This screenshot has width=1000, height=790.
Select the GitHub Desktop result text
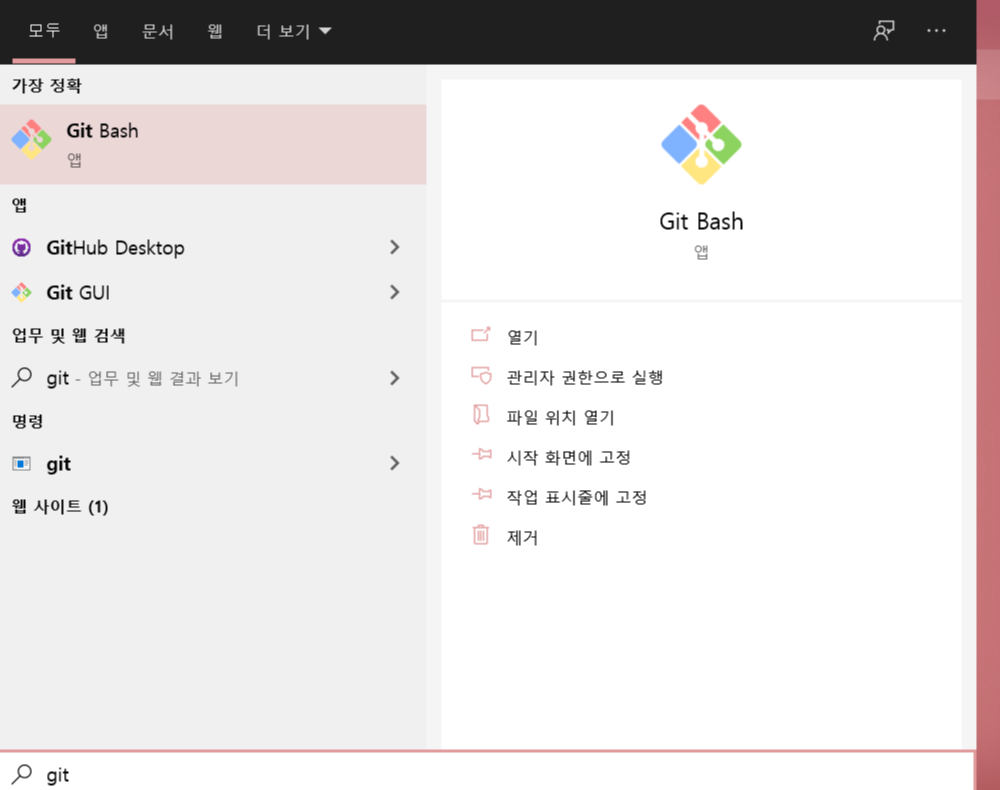coord(115,247)
